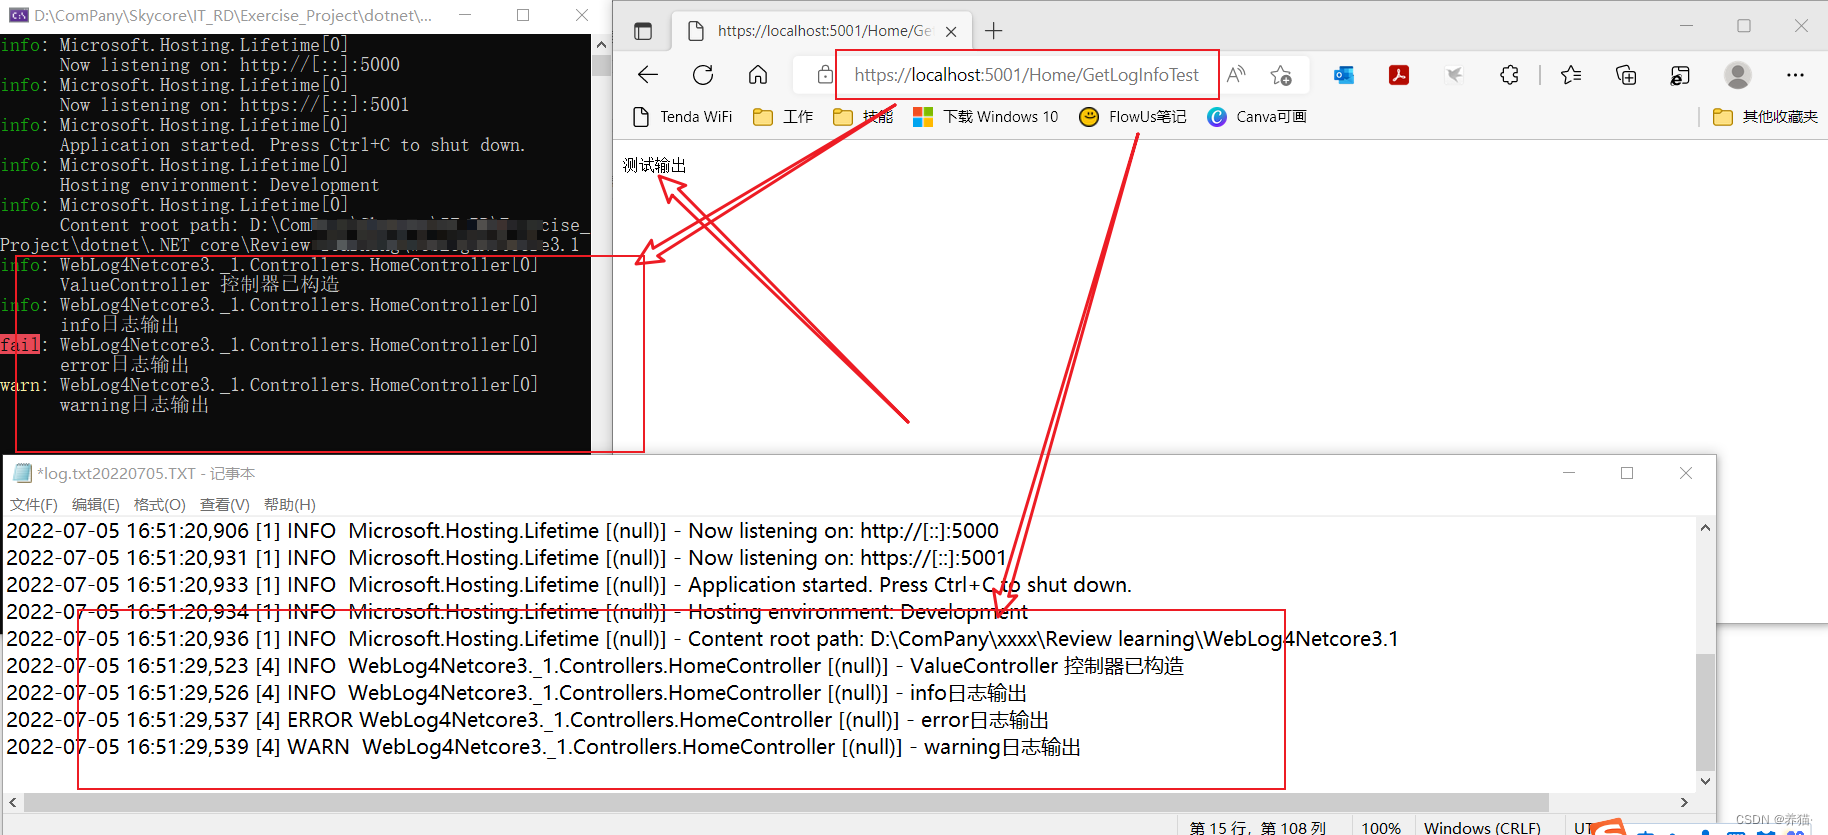
Task: Click Notepad horizontal scrollbar right arrow
Action: (x=1685, y=802)
